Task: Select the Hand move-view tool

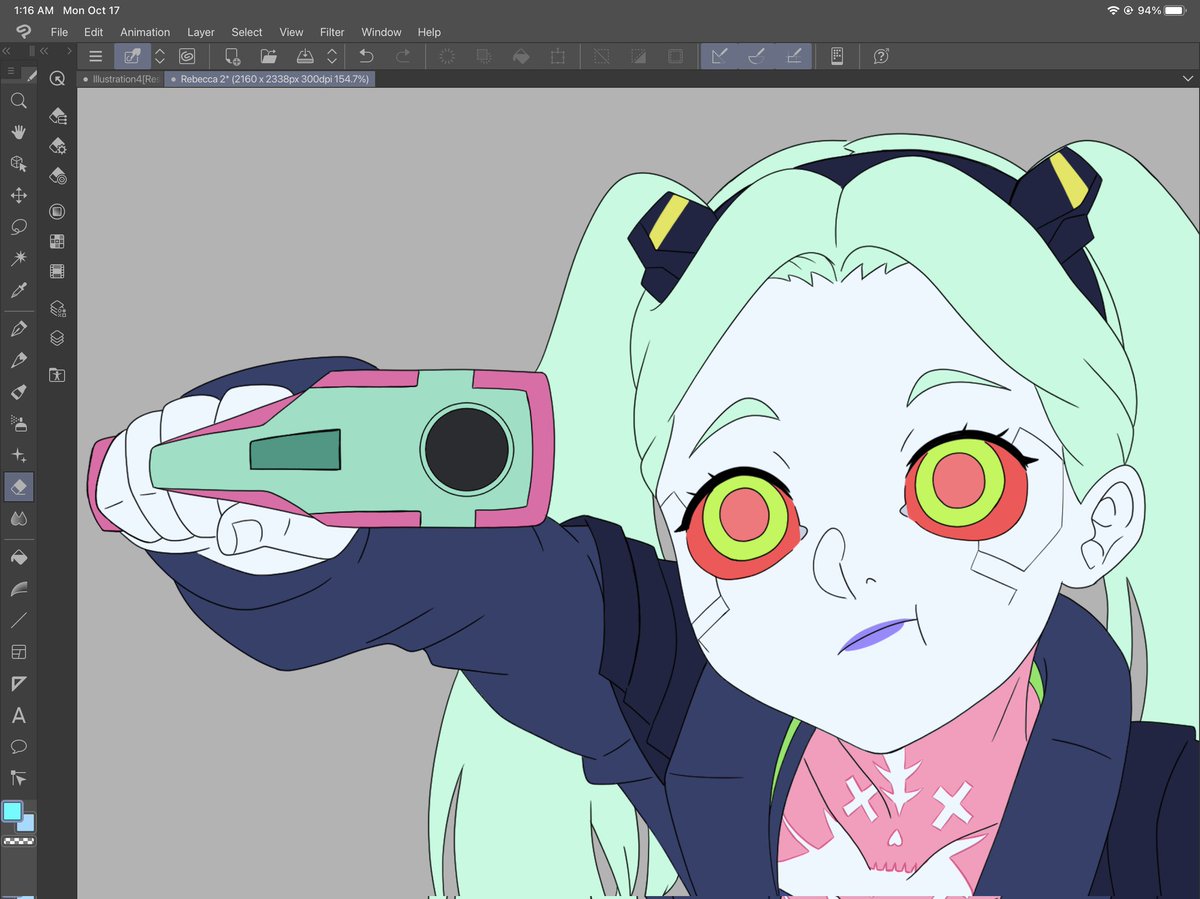Action: (x=18, y=132)
